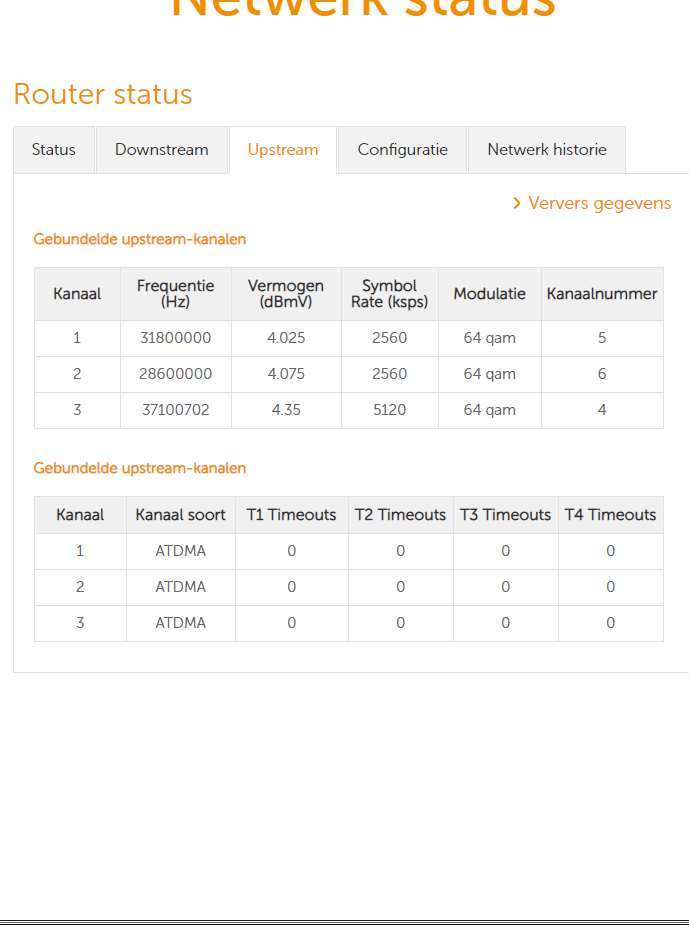Click the Modulatie column header
This screenshot has height=925, width=689.
tap(490, 294)
